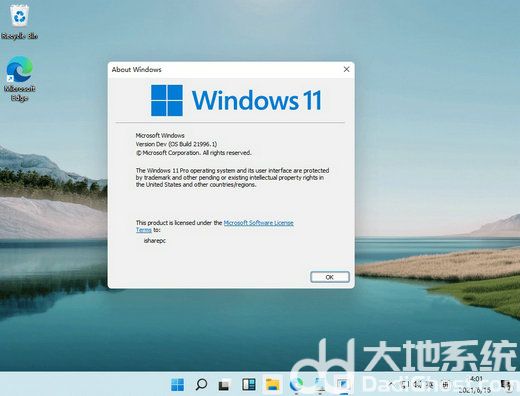Open Microsoft Edge from the taskbar
520x396 pixels.
click(296, 385)
